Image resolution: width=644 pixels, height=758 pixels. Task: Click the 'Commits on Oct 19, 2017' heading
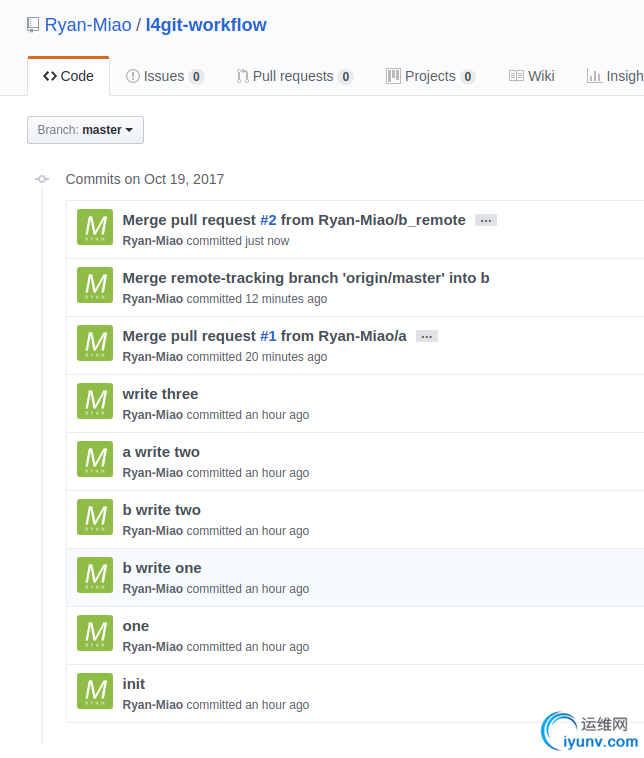tap(145, 179)
